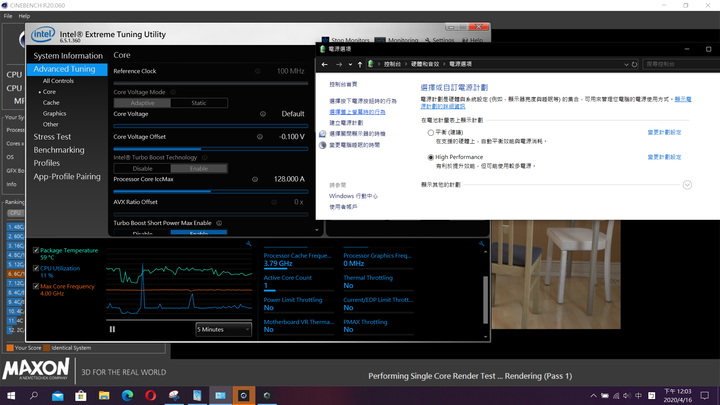The width and height of the screenshot is (720, 405).
Task: Click the Processor Core IccMax value icon
Action: click(255, 179)
